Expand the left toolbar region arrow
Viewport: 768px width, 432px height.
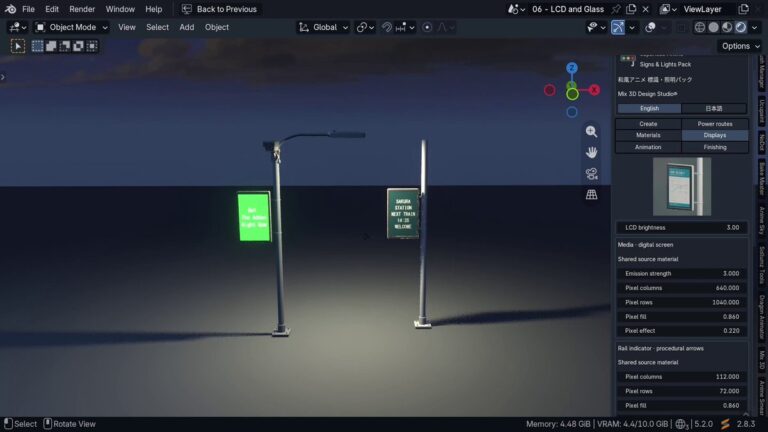[3, 77]
